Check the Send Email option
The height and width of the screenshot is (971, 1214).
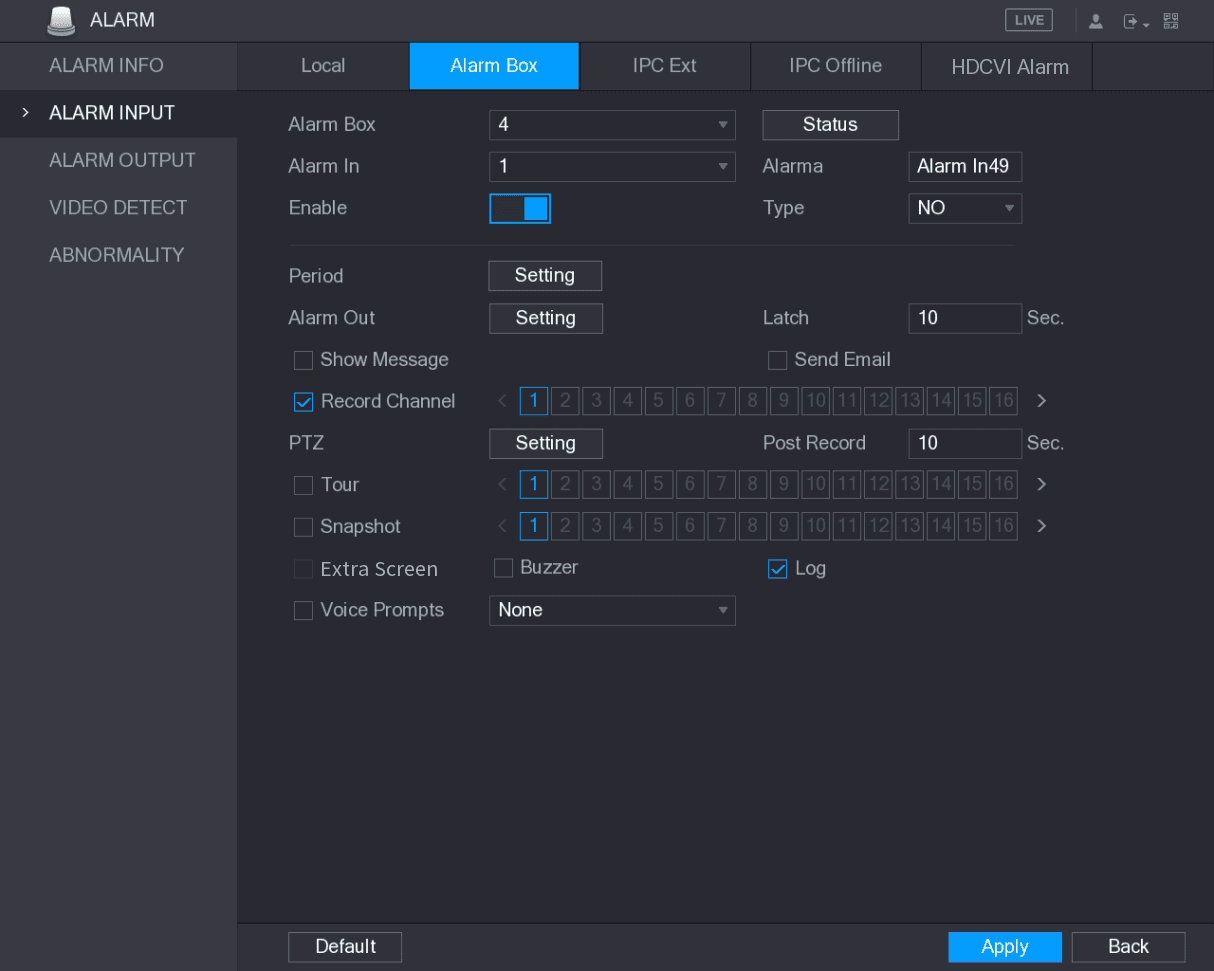coord(778,360)
